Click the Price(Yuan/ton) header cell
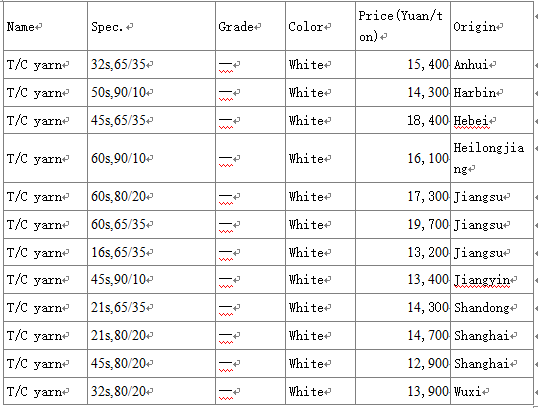Image resolution: width=538 pixels, height=408 pixels. pos(403,26)
